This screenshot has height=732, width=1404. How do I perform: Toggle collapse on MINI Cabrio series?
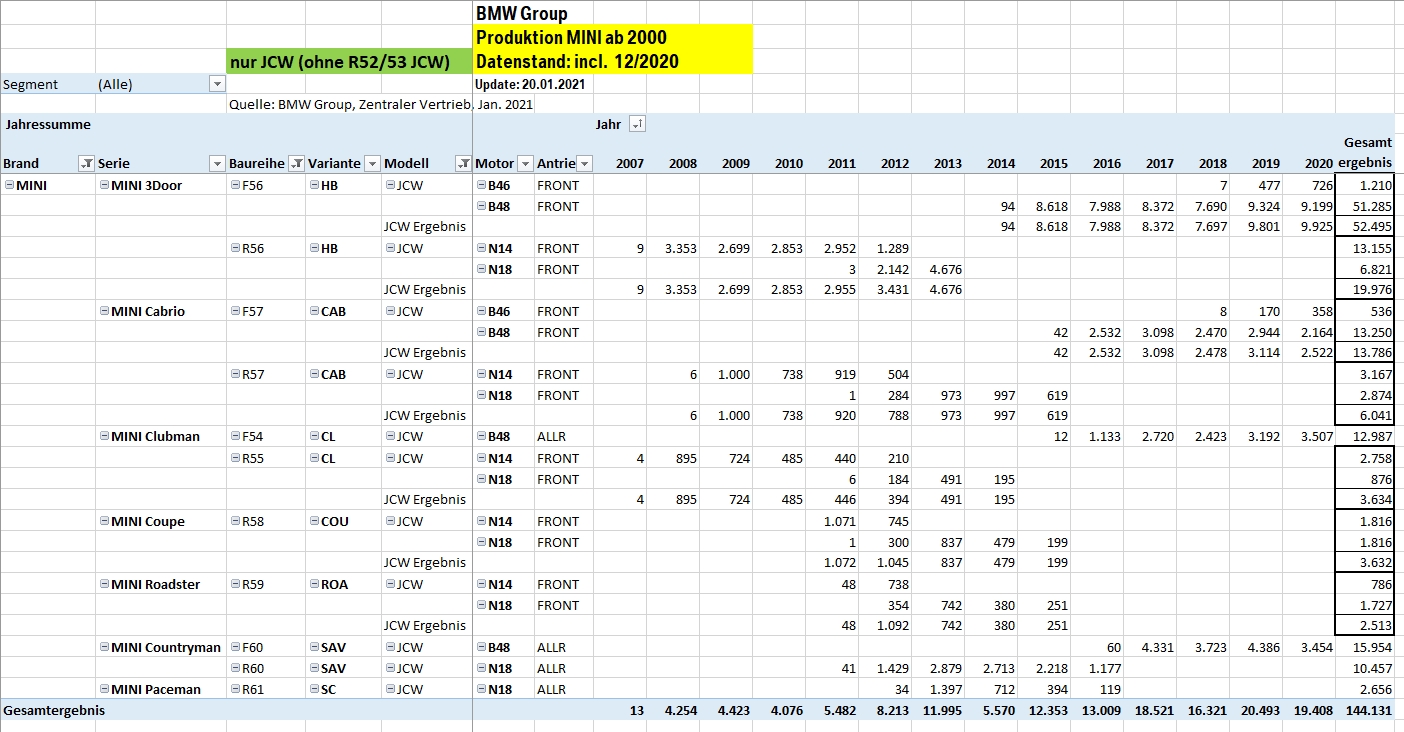104,311
